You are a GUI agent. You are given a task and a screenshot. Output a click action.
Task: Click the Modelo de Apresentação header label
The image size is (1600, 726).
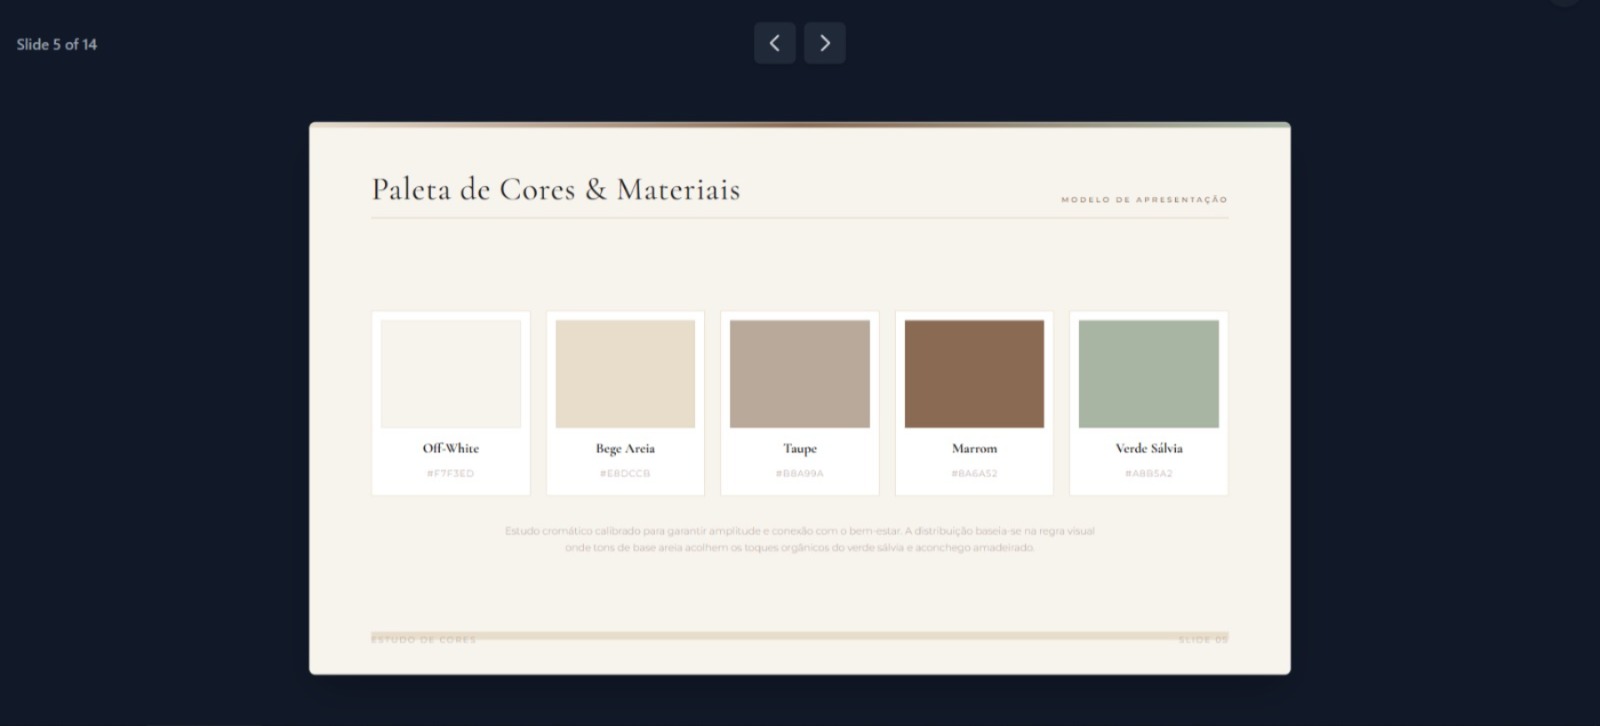click(1144, 200)
